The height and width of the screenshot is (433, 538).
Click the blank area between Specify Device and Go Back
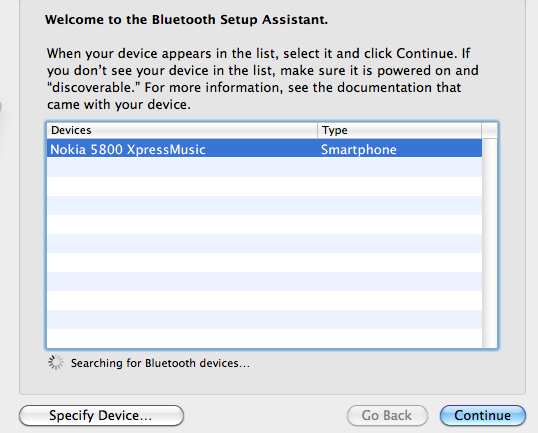pyautogui.click(x=265, y=416)
